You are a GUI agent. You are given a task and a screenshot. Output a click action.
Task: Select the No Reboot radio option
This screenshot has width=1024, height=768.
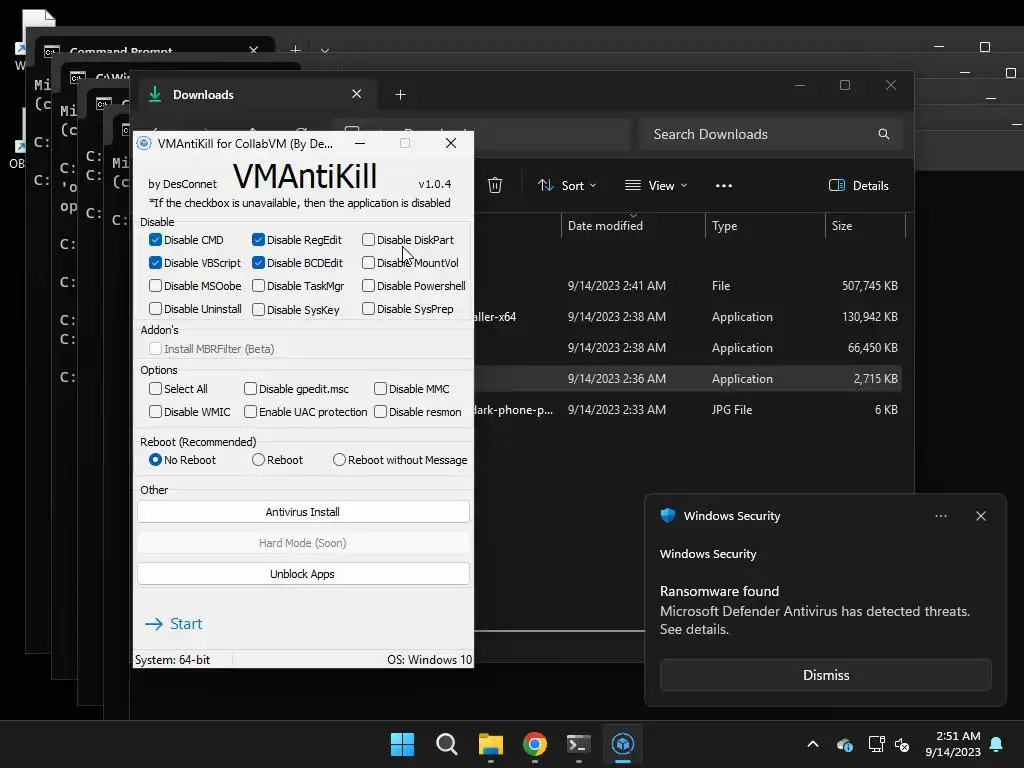point(155,460)
